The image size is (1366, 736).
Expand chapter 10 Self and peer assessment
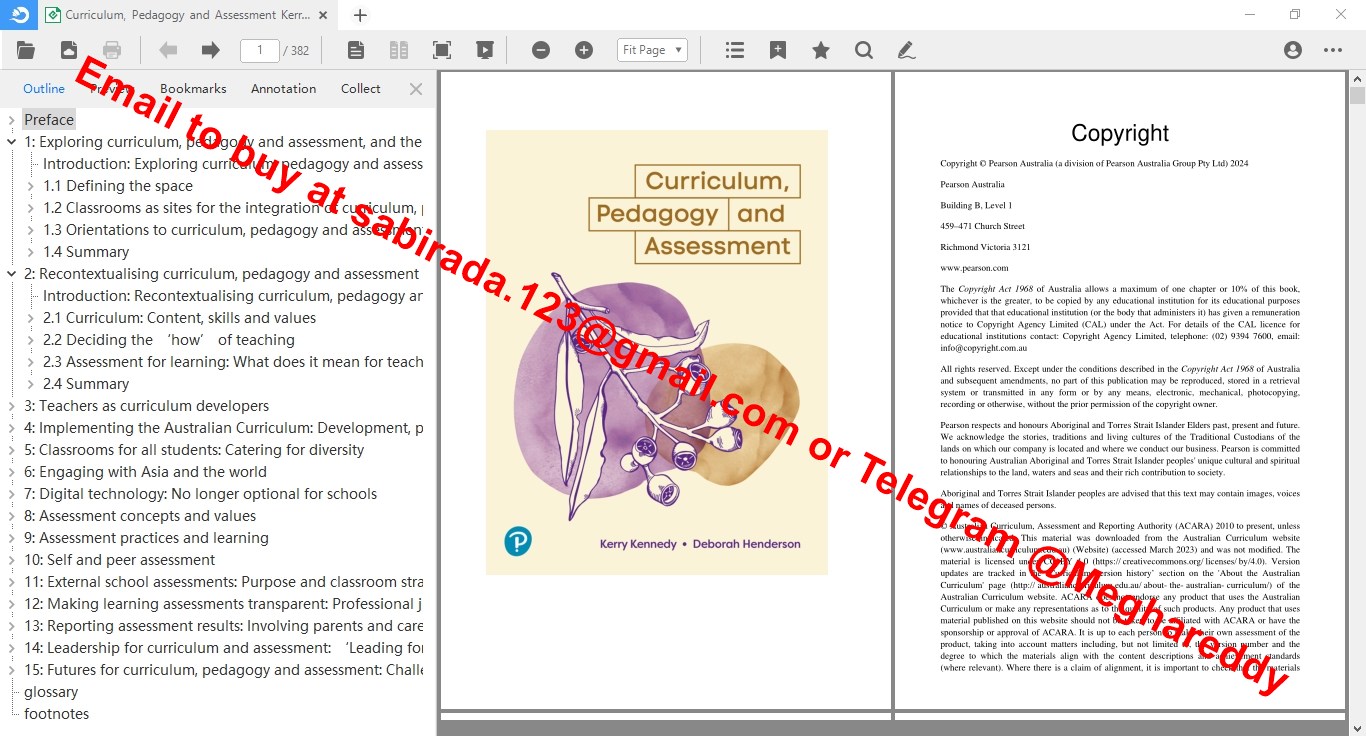pyautogui.click(x=11, y=560)
